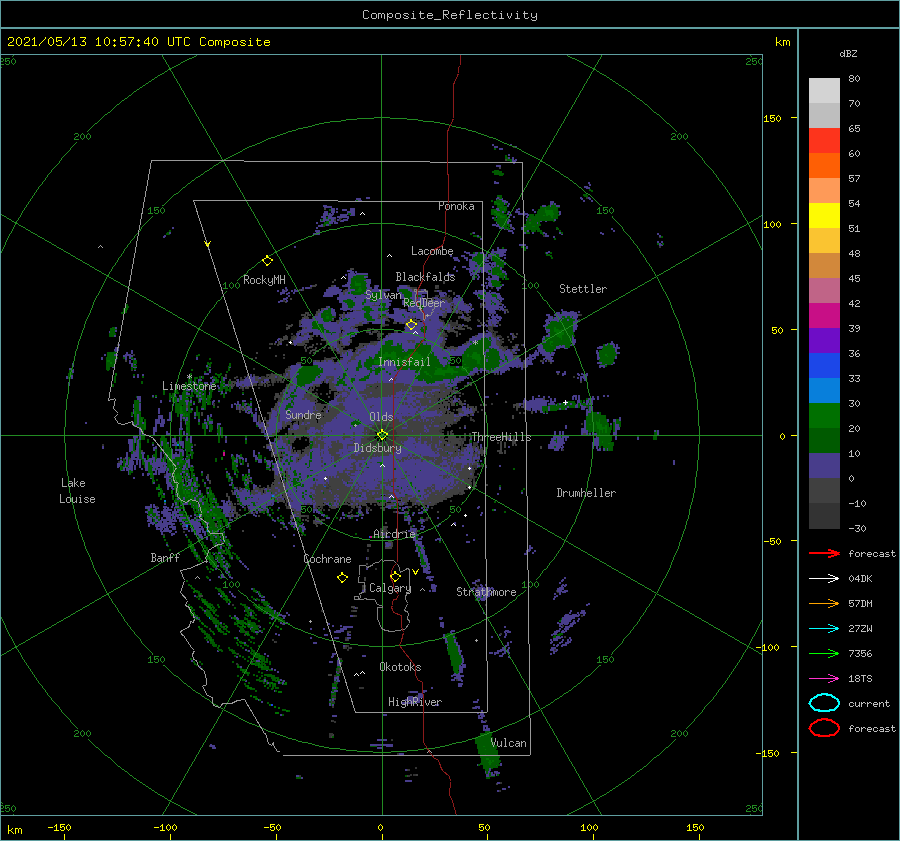Select the orange 57DM arrow icon
Viewport: 900px width, 841px height.
click(824, 603)
